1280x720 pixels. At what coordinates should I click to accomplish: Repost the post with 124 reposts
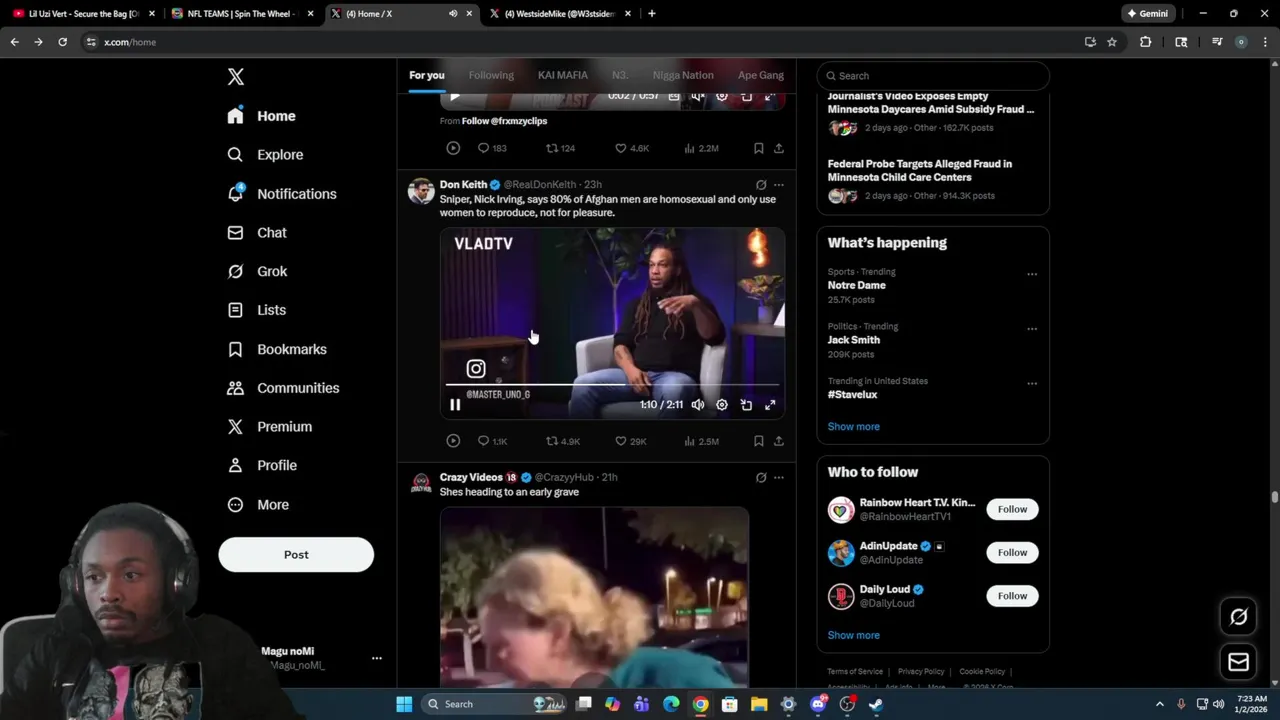click(560, 148)
